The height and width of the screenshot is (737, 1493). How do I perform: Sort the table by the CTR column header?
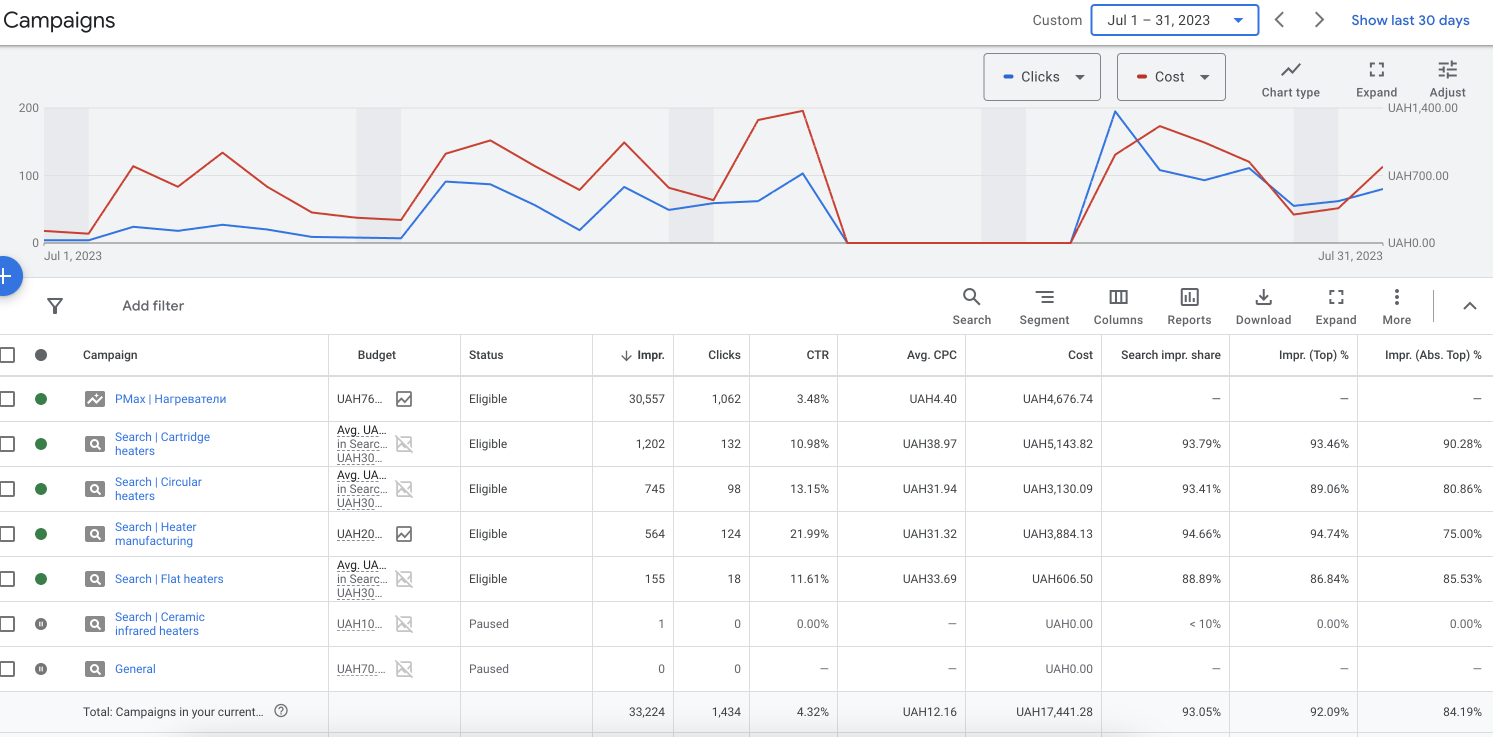(818, 355)
